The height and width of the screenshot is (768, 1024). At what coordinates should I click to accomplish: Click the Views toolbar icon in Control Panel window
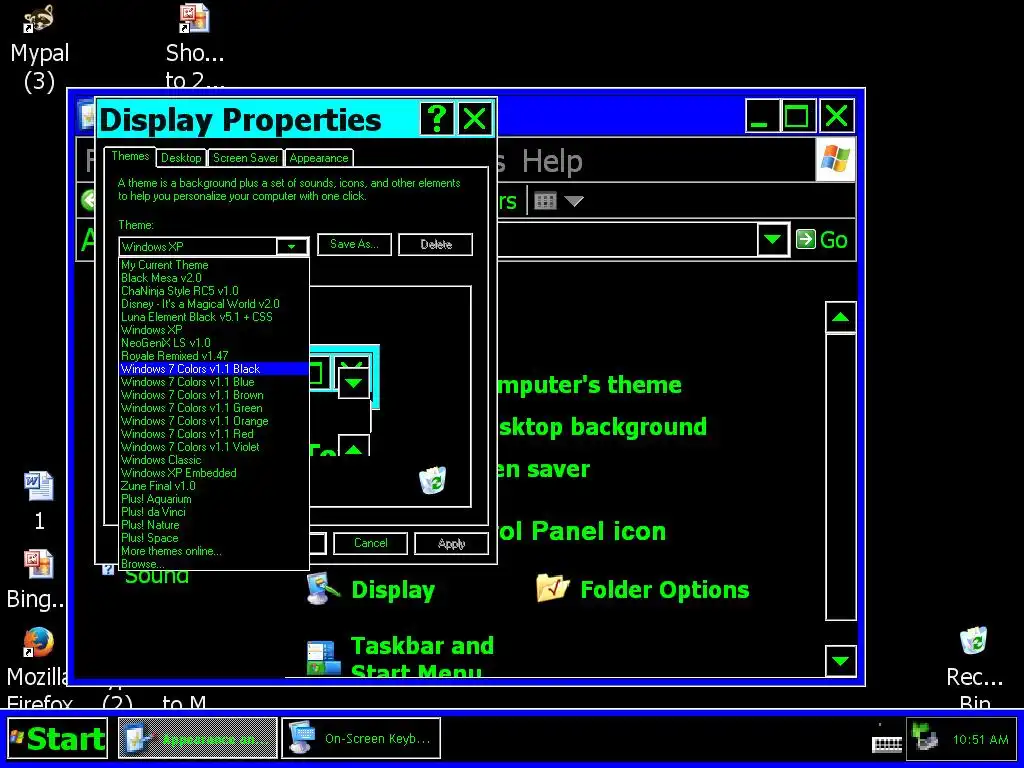(x=545, y=200)
